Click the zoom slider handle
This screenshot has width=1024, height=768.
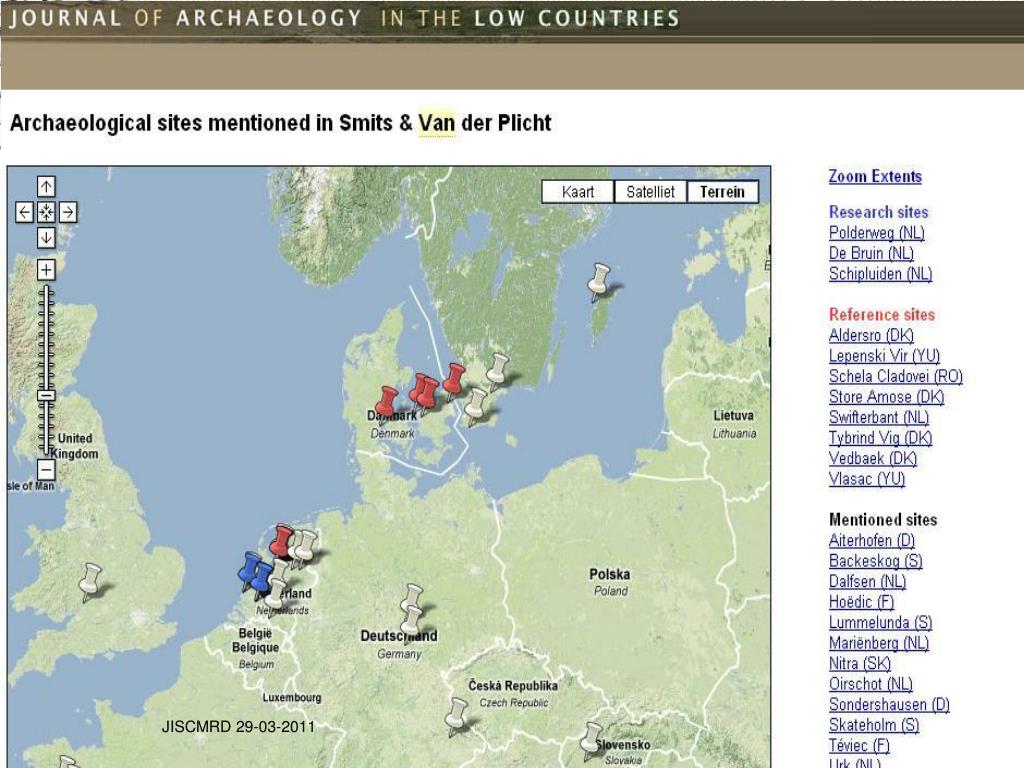(x=46, y=395)
